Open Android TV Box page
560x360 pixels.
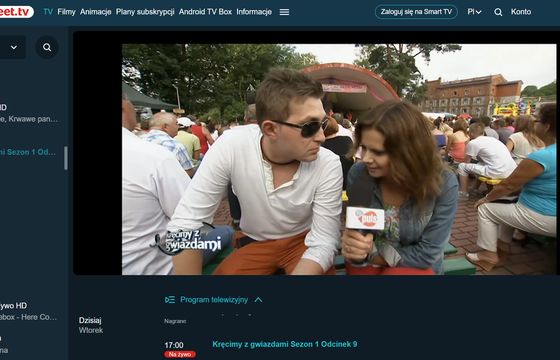pyautogui.click(x=205, y=12)
